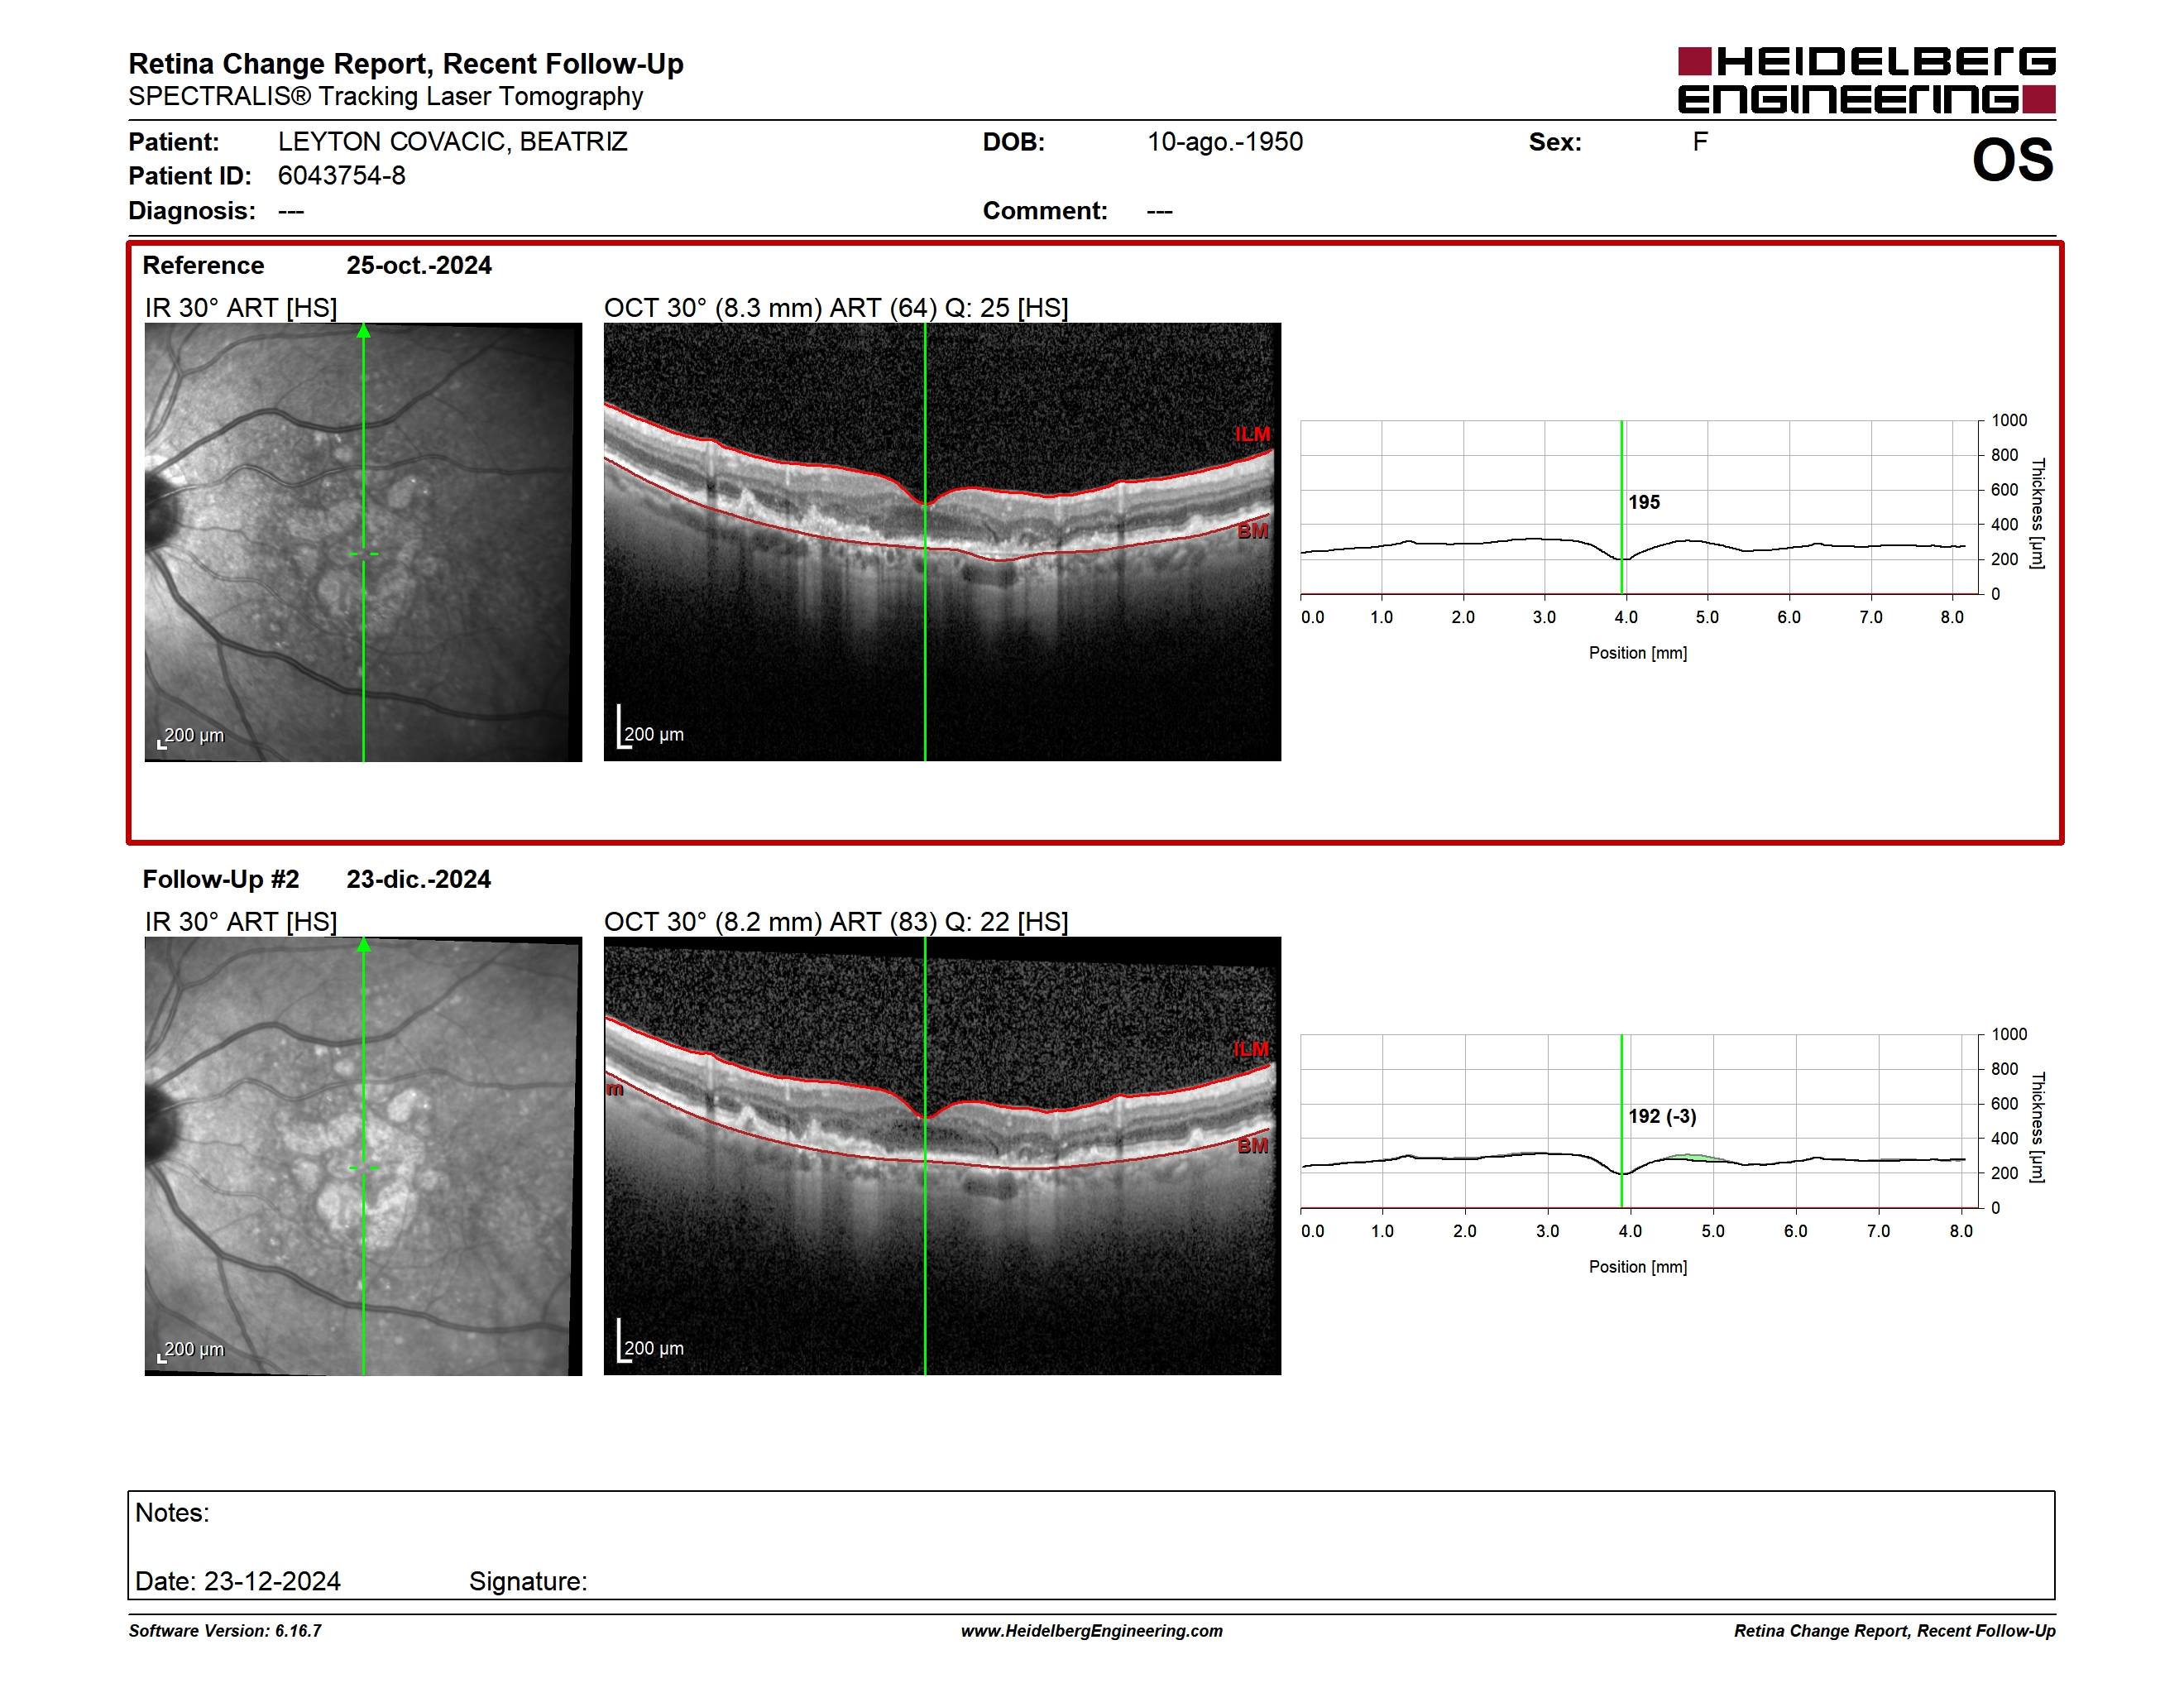Click the green marker line in Follow-Up thickness graph

[x=1621, y=1121]
